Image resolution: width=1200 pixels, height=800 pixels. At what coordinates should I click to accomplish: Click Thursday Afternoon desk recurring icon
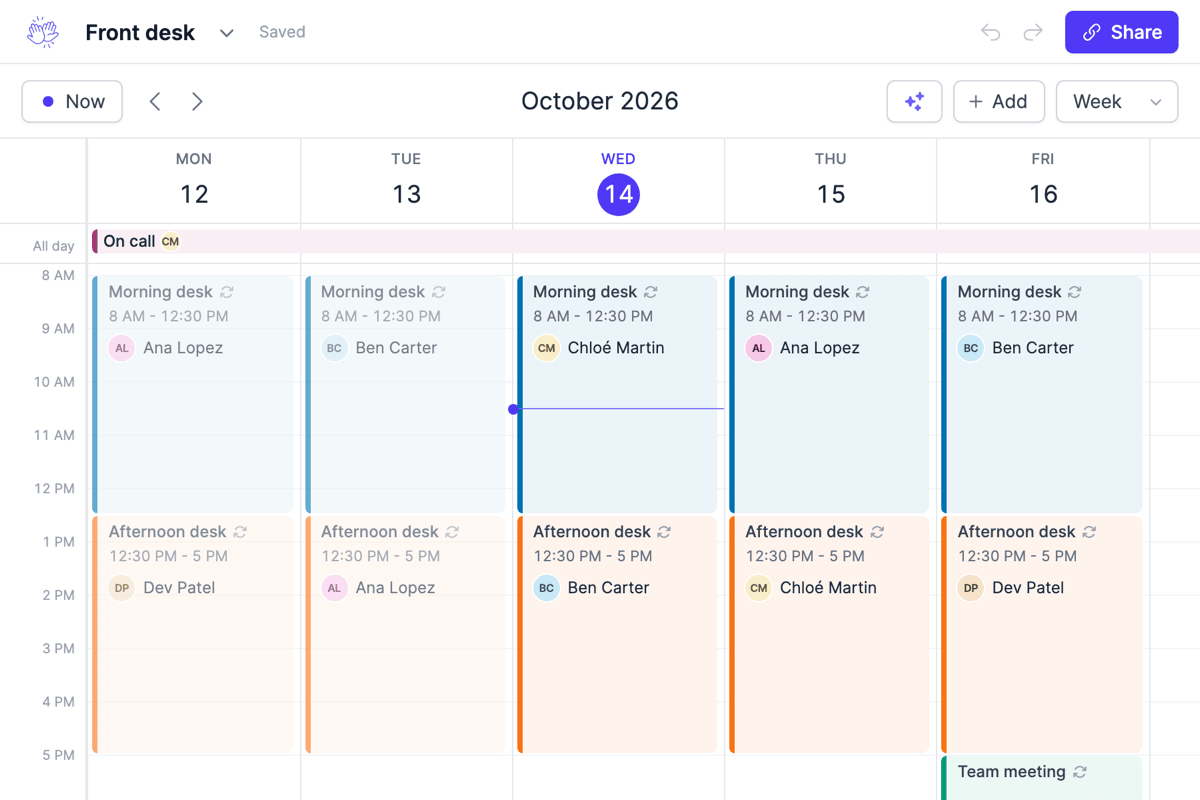coord(877,532)
